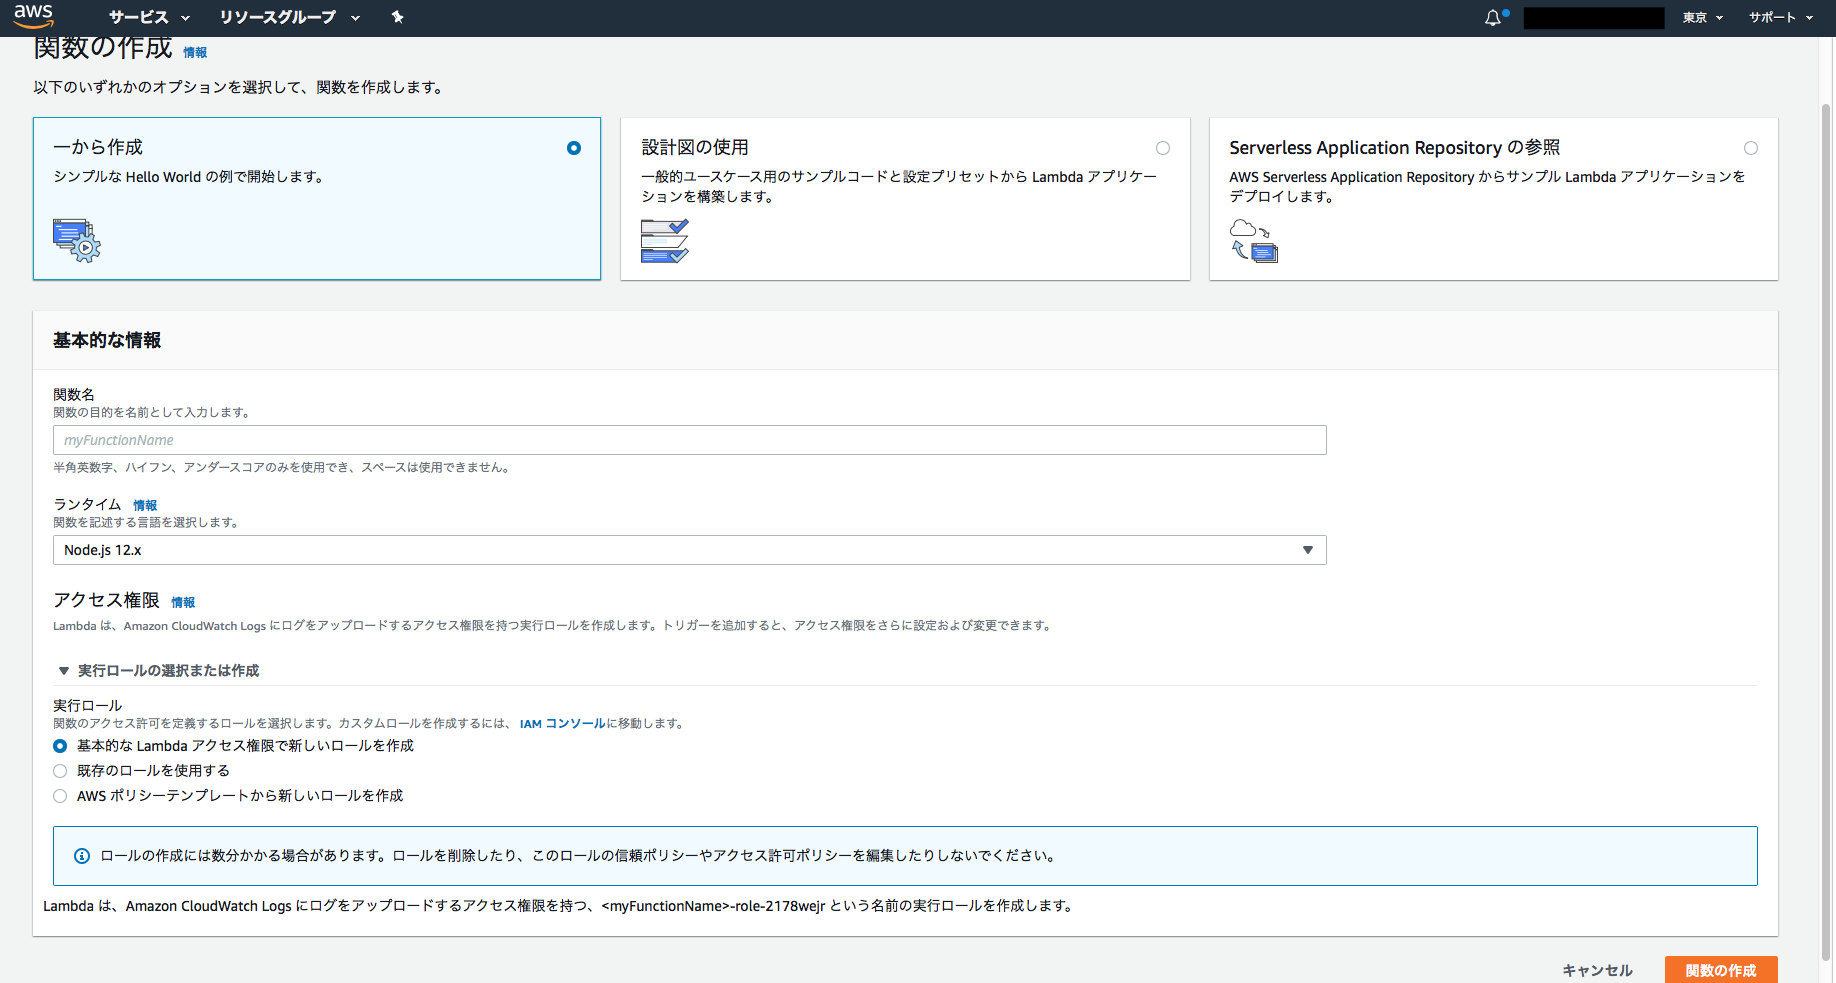Open the Node.js 12.x runtime dropdown

click(x=690, y=550)
